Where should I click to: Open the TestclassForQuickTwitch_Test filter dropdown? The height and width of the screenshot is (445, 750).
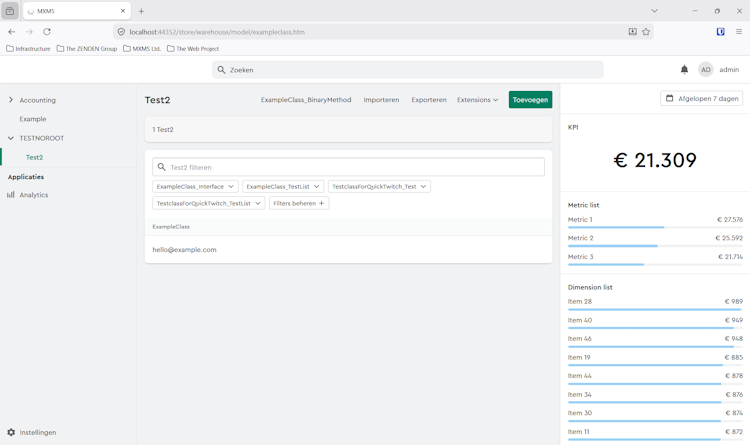click(379, 186)
